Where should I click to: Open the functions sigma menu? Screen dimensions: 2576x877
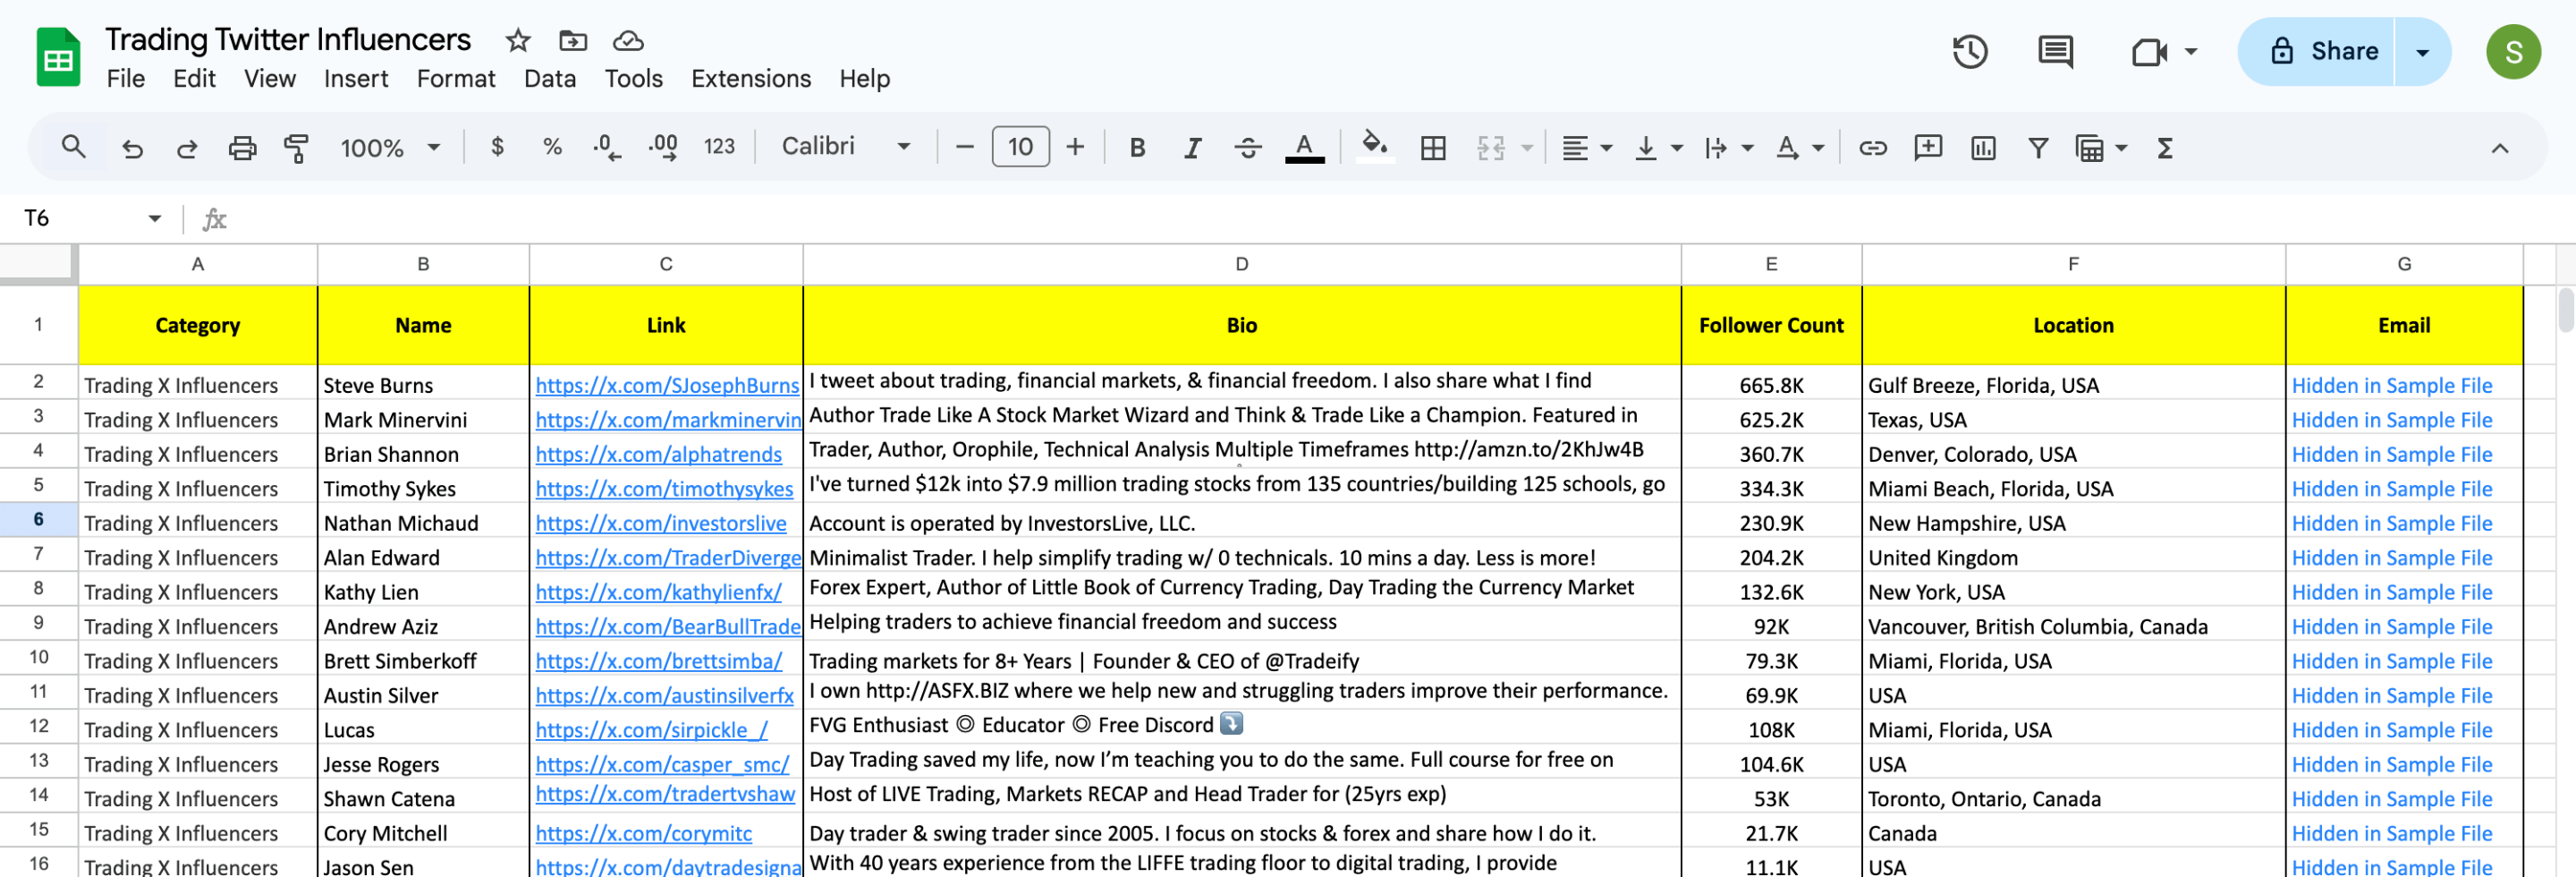coord(2165,148)
